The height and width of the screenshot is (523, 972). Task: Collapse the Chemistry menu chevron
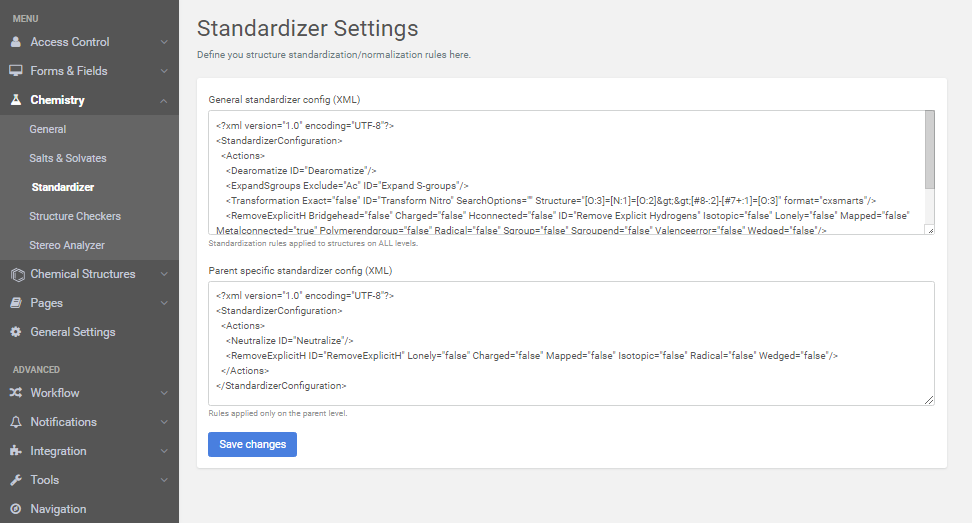[x=163, y=100]
